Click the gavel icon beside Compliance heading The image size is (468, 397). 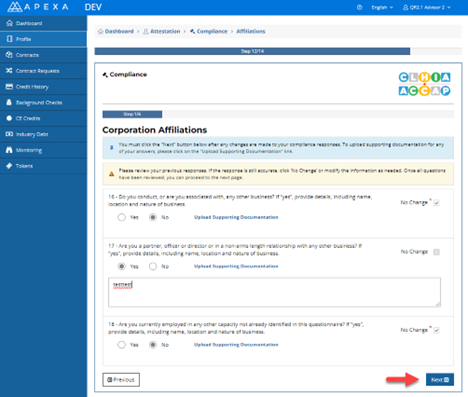point(105,75)
